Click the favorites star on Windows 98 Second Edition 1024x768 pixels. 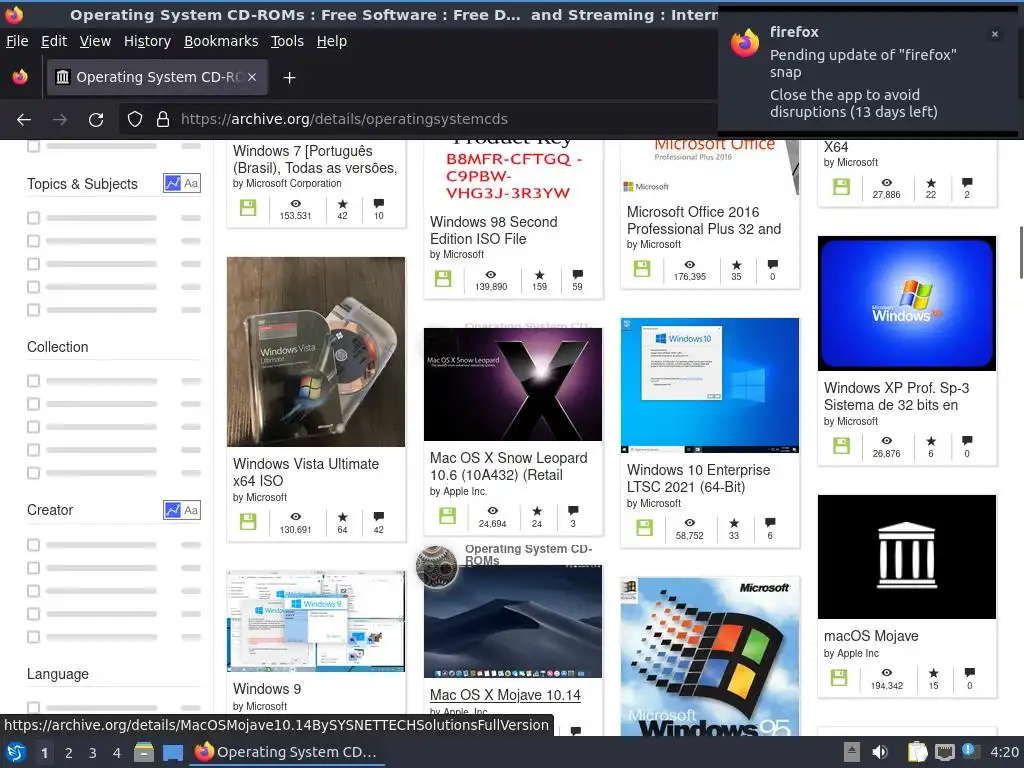(539, 274)
